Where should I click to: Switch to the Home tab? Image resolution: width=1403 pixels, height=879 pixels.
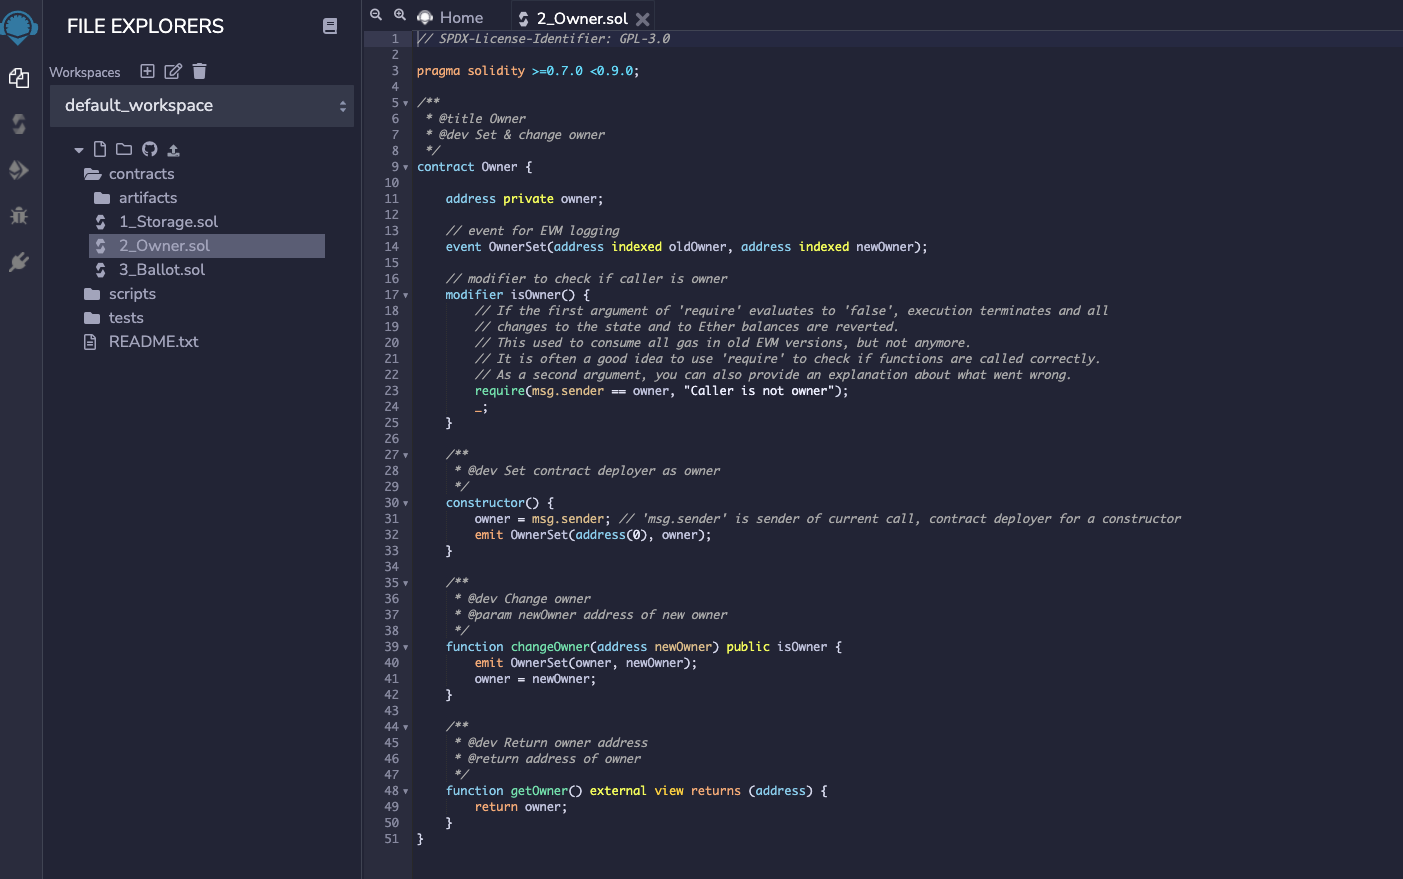pyautogui.click(x=451, y=17)
